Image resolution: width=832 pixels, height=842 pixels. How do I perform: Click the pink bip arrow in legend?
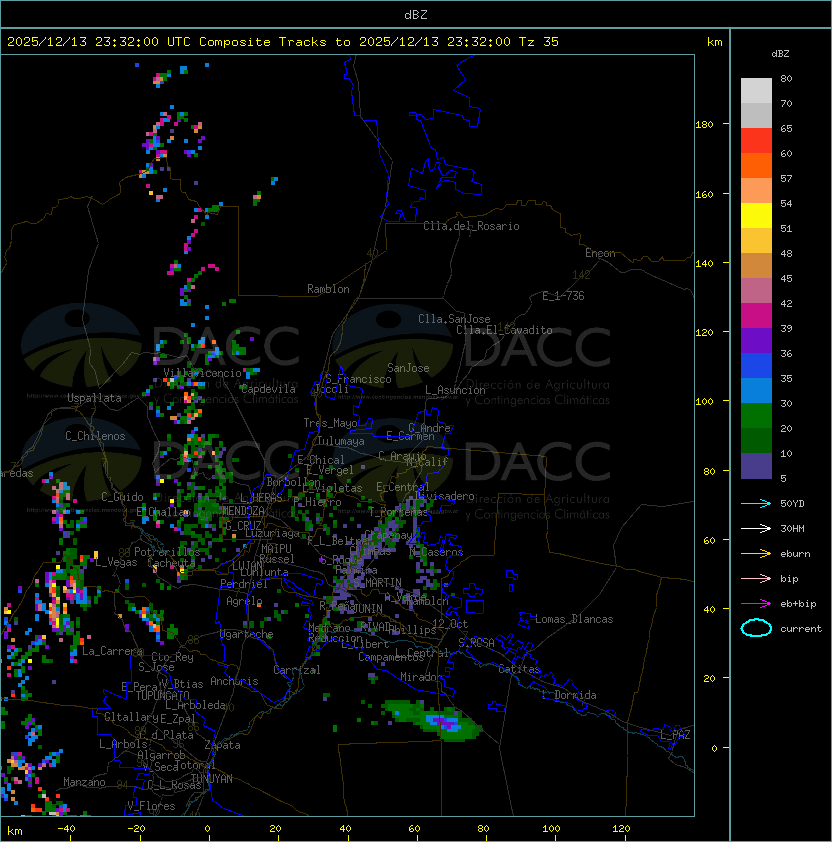coord(756,579)
